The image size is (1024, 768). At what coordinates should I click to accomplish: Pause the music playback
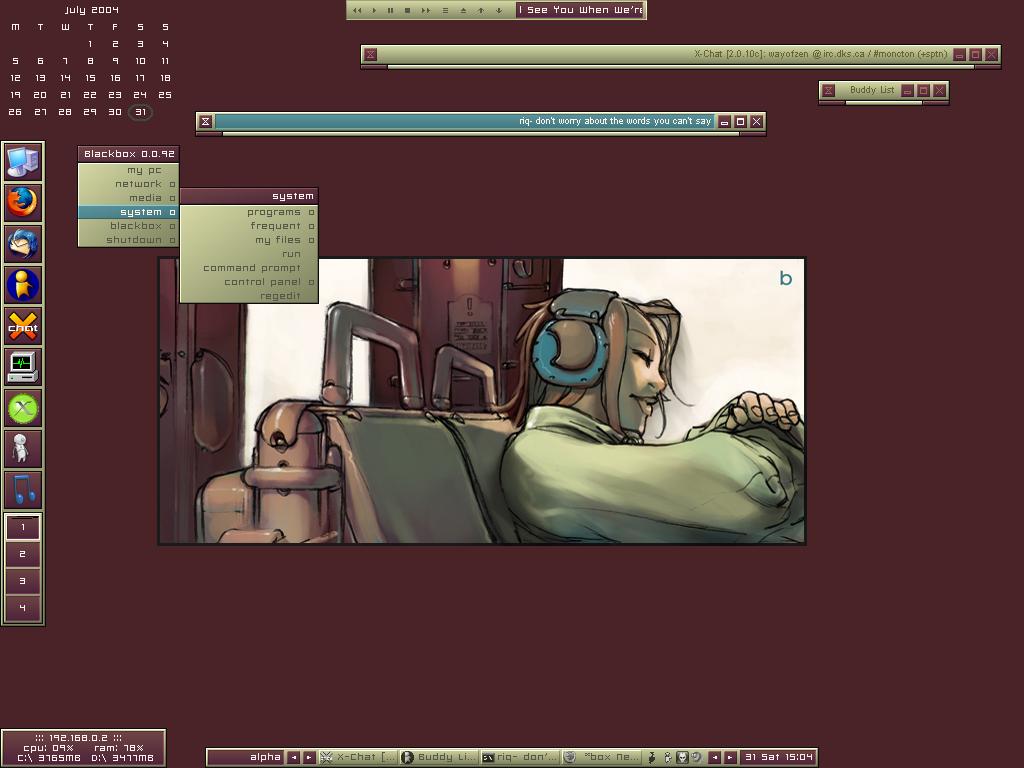[x=391, y=10]
